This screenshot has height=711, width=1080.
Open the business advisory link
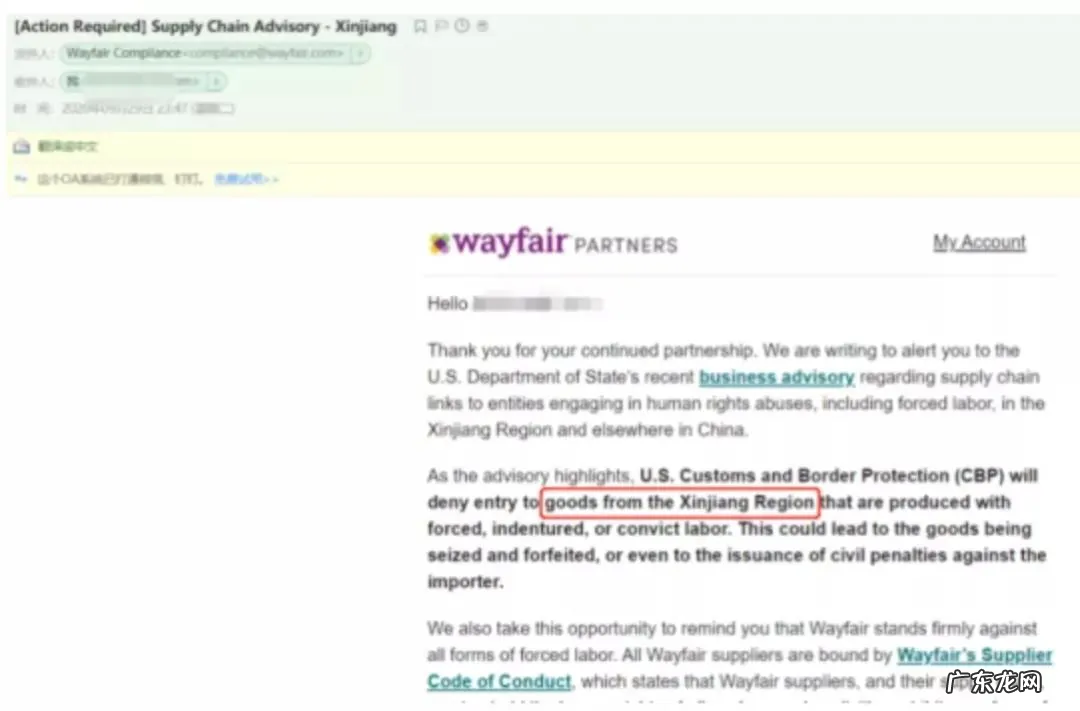pyautogui.click(x=776, y=377)
